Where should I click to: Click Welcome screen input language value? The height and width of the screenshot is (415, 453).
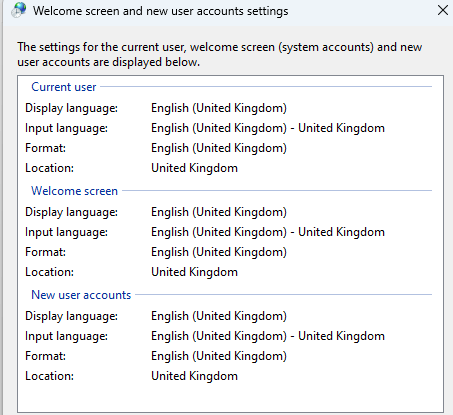point(268,232)
